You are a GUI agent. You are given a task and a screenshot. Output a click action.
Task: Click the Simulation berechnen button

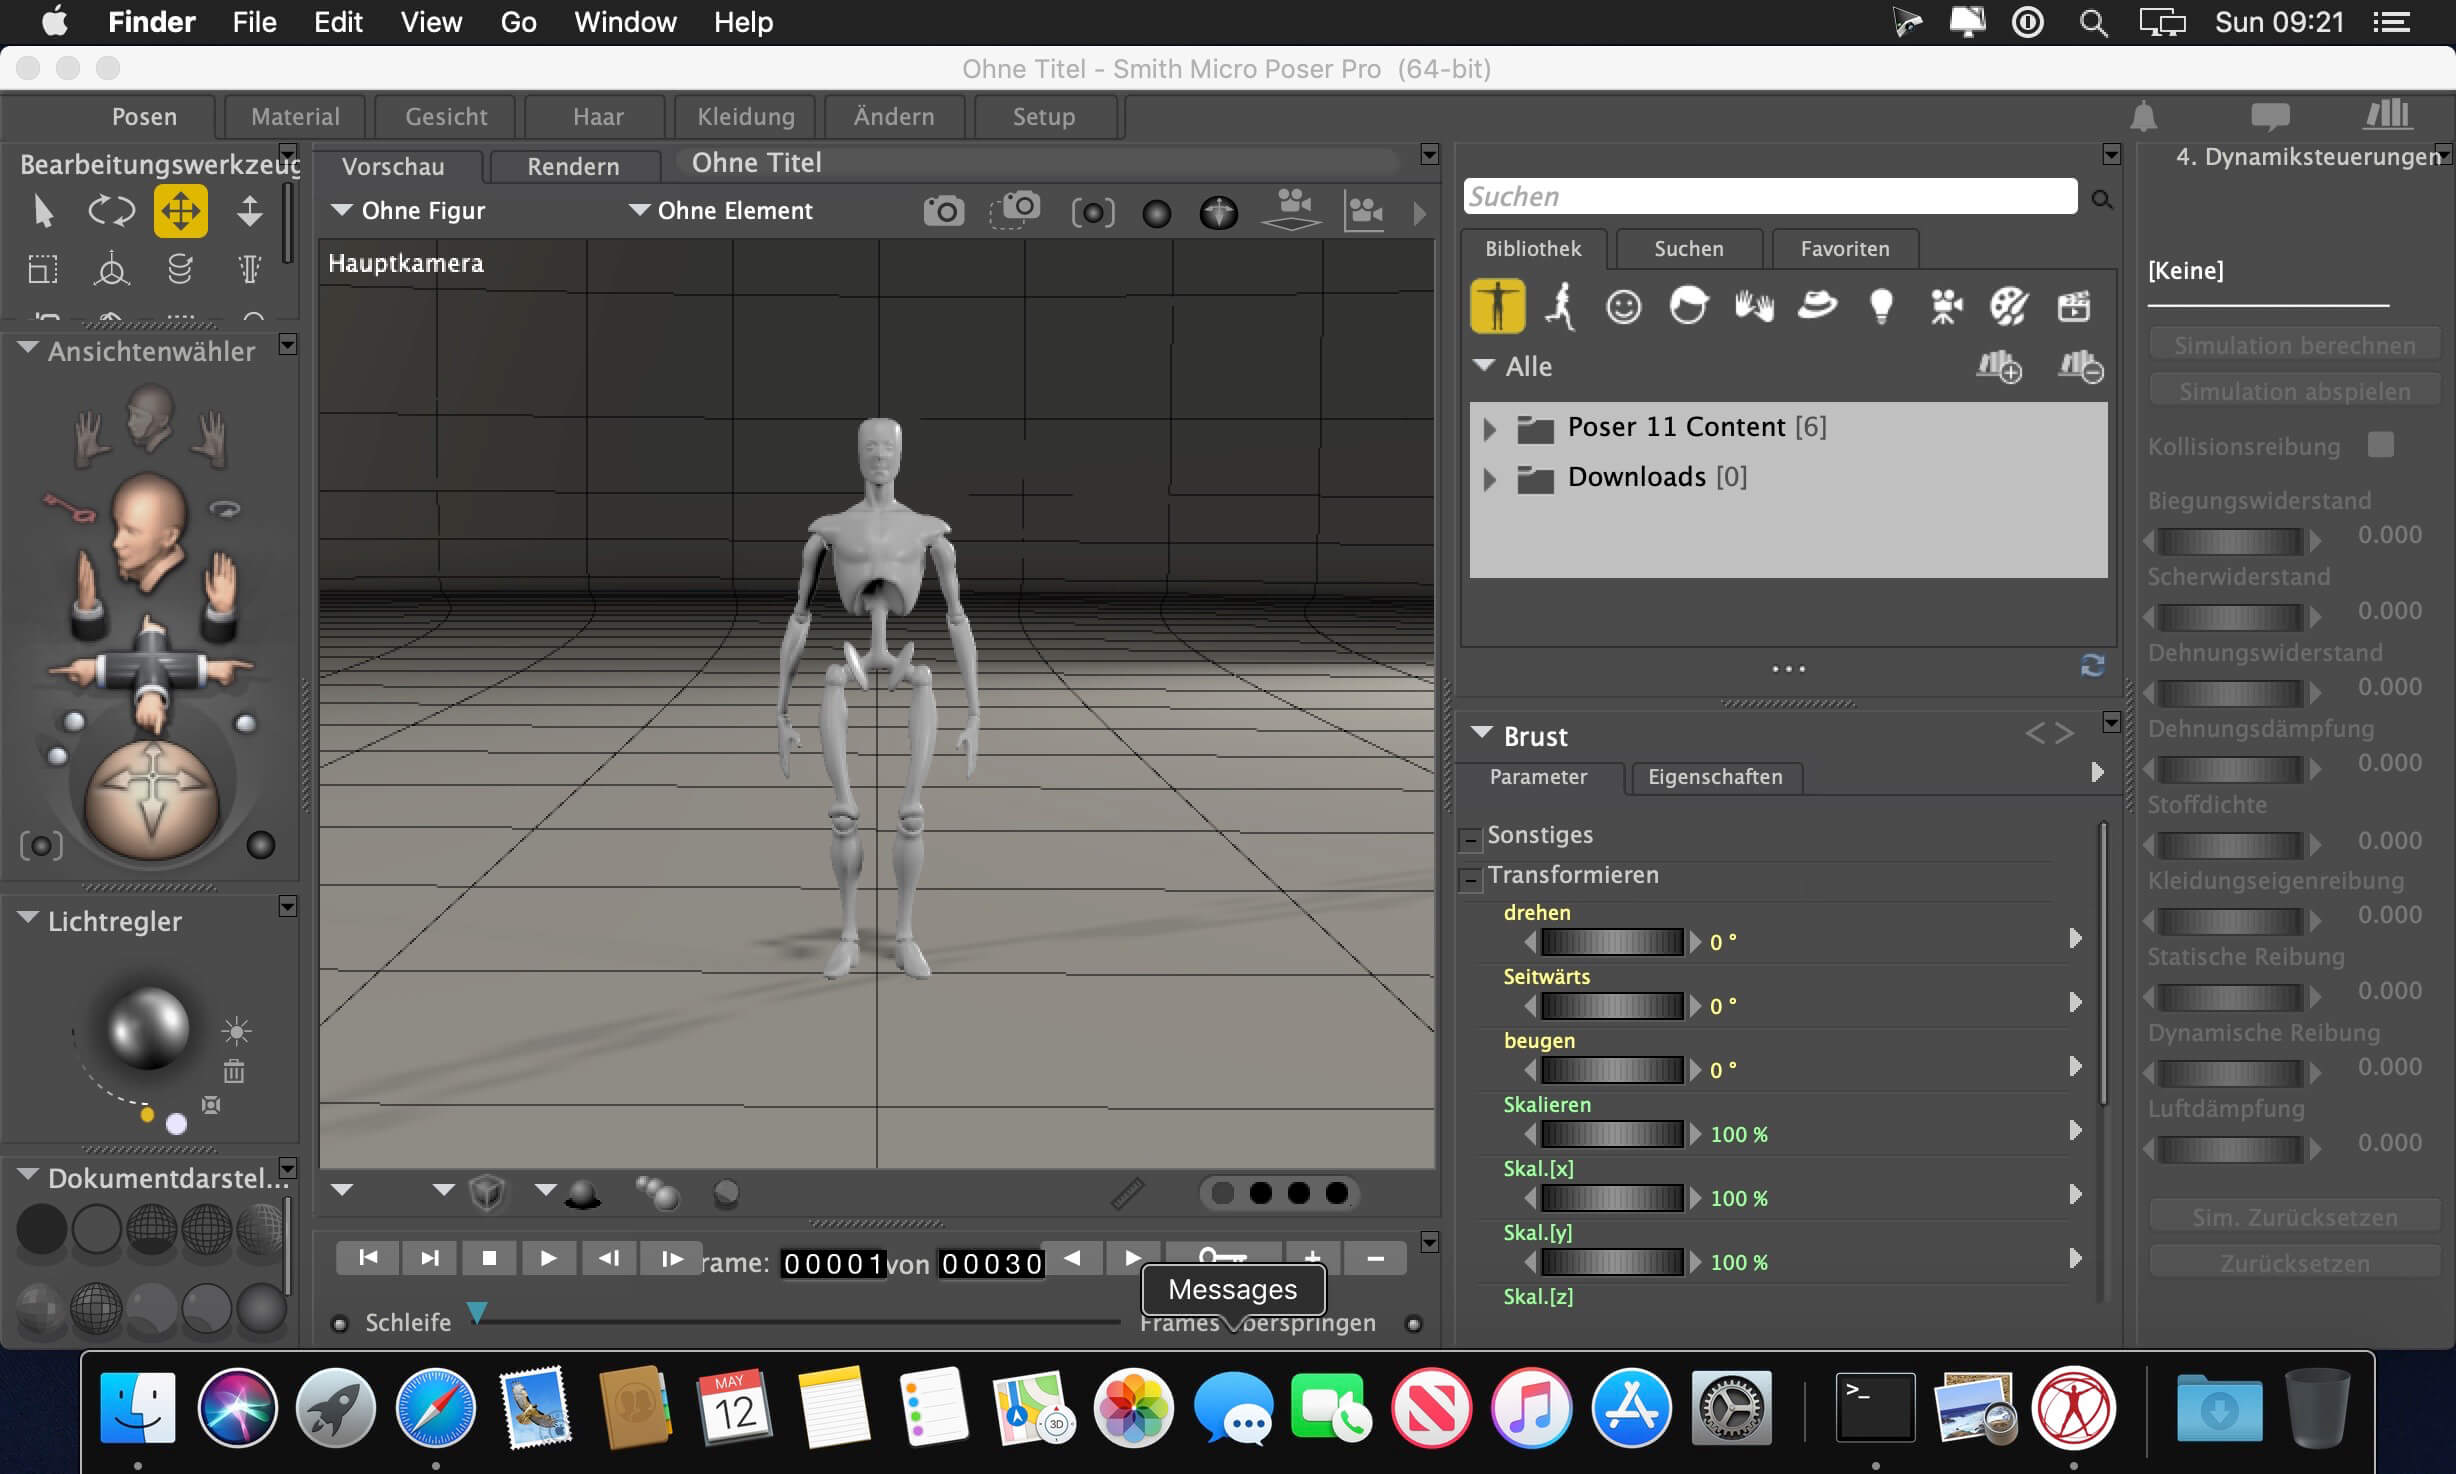click(2294, 345)
